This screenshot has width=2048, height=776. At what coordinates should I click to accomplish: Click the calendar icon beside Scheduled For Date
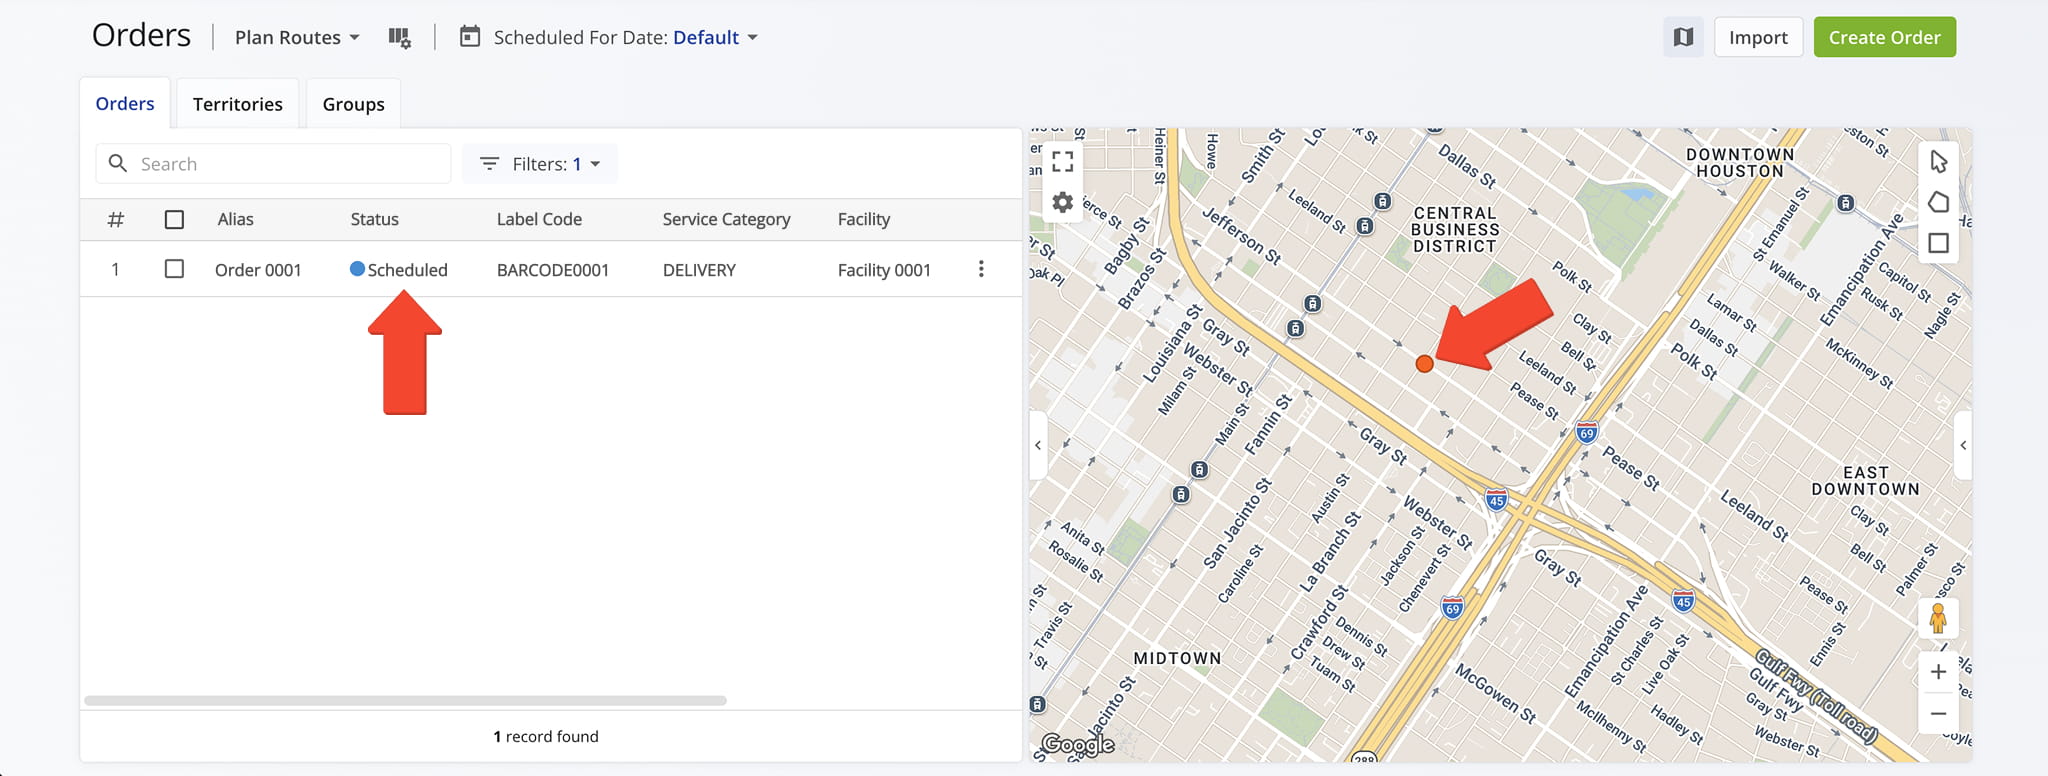pos(469,37)
